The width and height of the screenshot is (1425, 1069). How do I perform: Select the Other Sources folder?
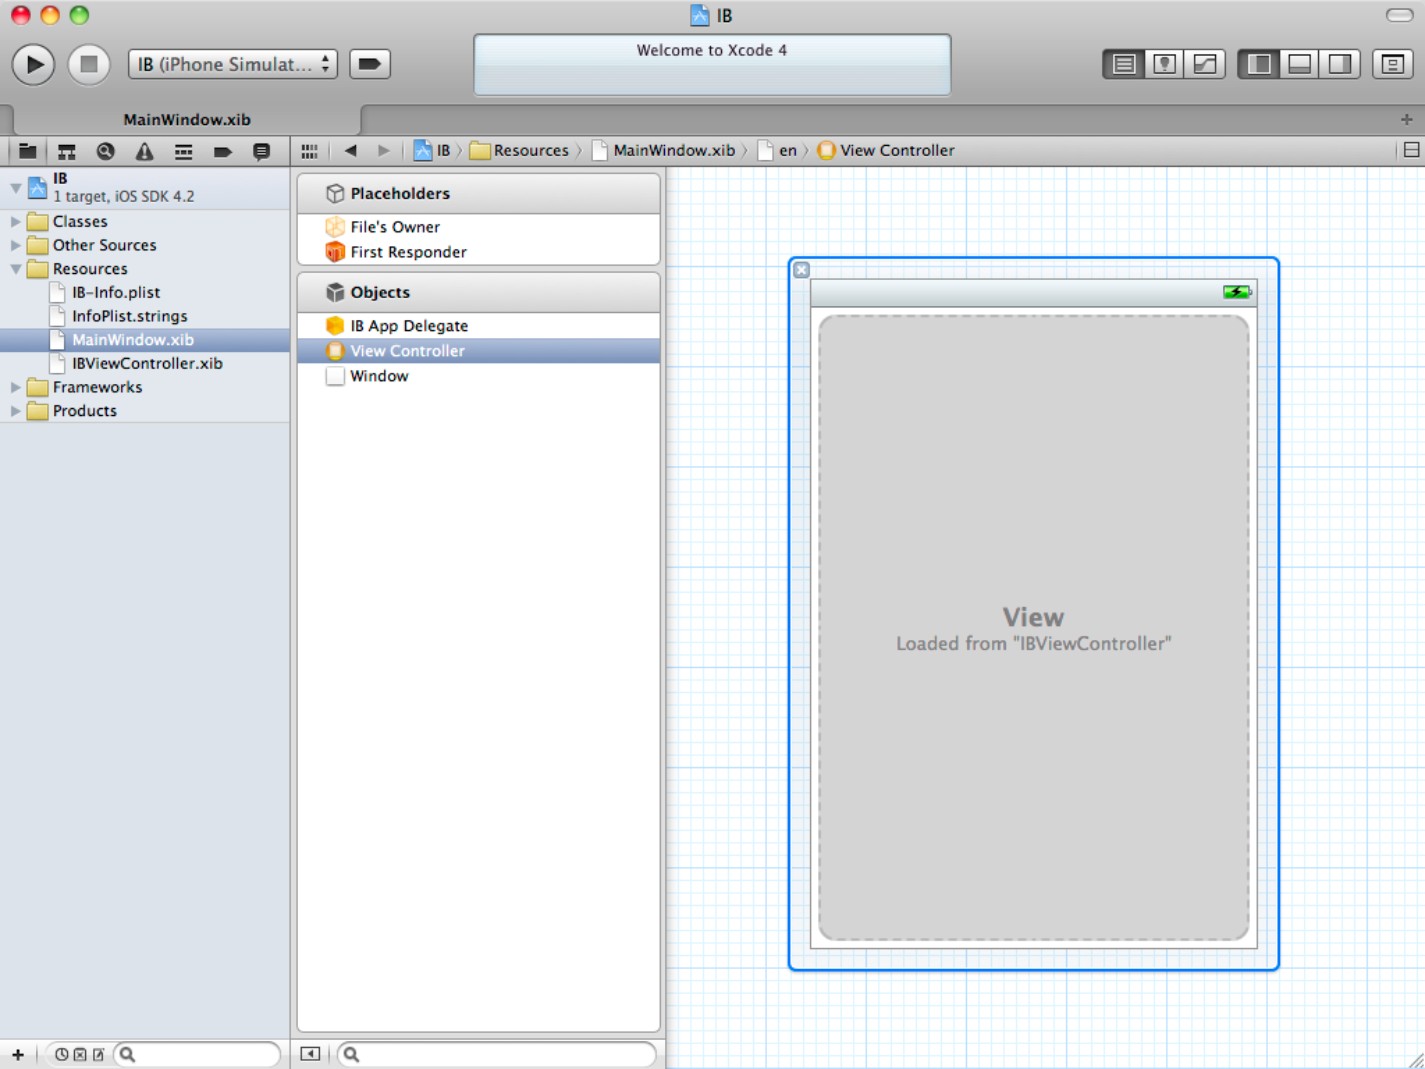[x=145, y=245]
